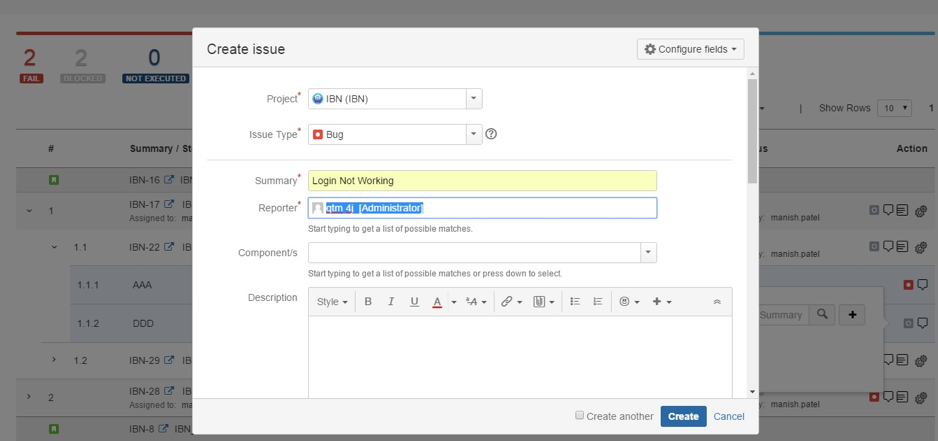Image resolution: width=938 pixels, height=441 pixels.
Task: Insert a bullet list
Action: pyautogui.click(x=575, y=302)
